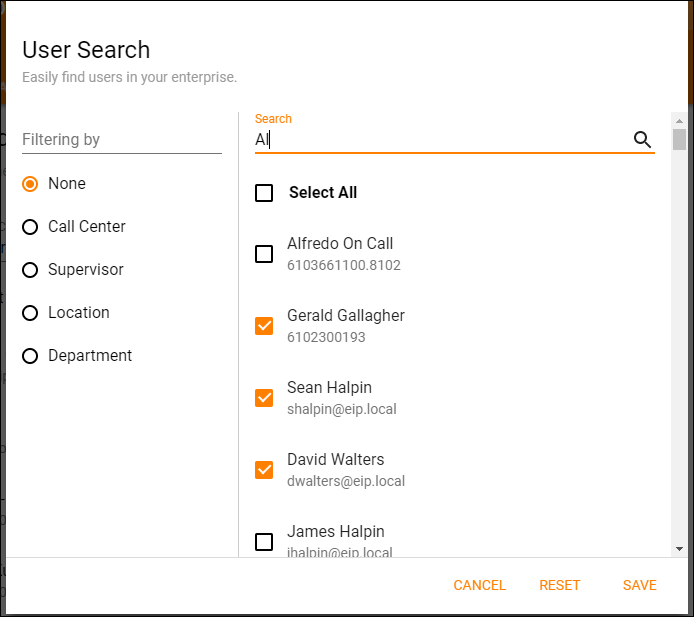Filter by Call Center
The height and width of the screenshot is (617, 694).
click(30, 227)
